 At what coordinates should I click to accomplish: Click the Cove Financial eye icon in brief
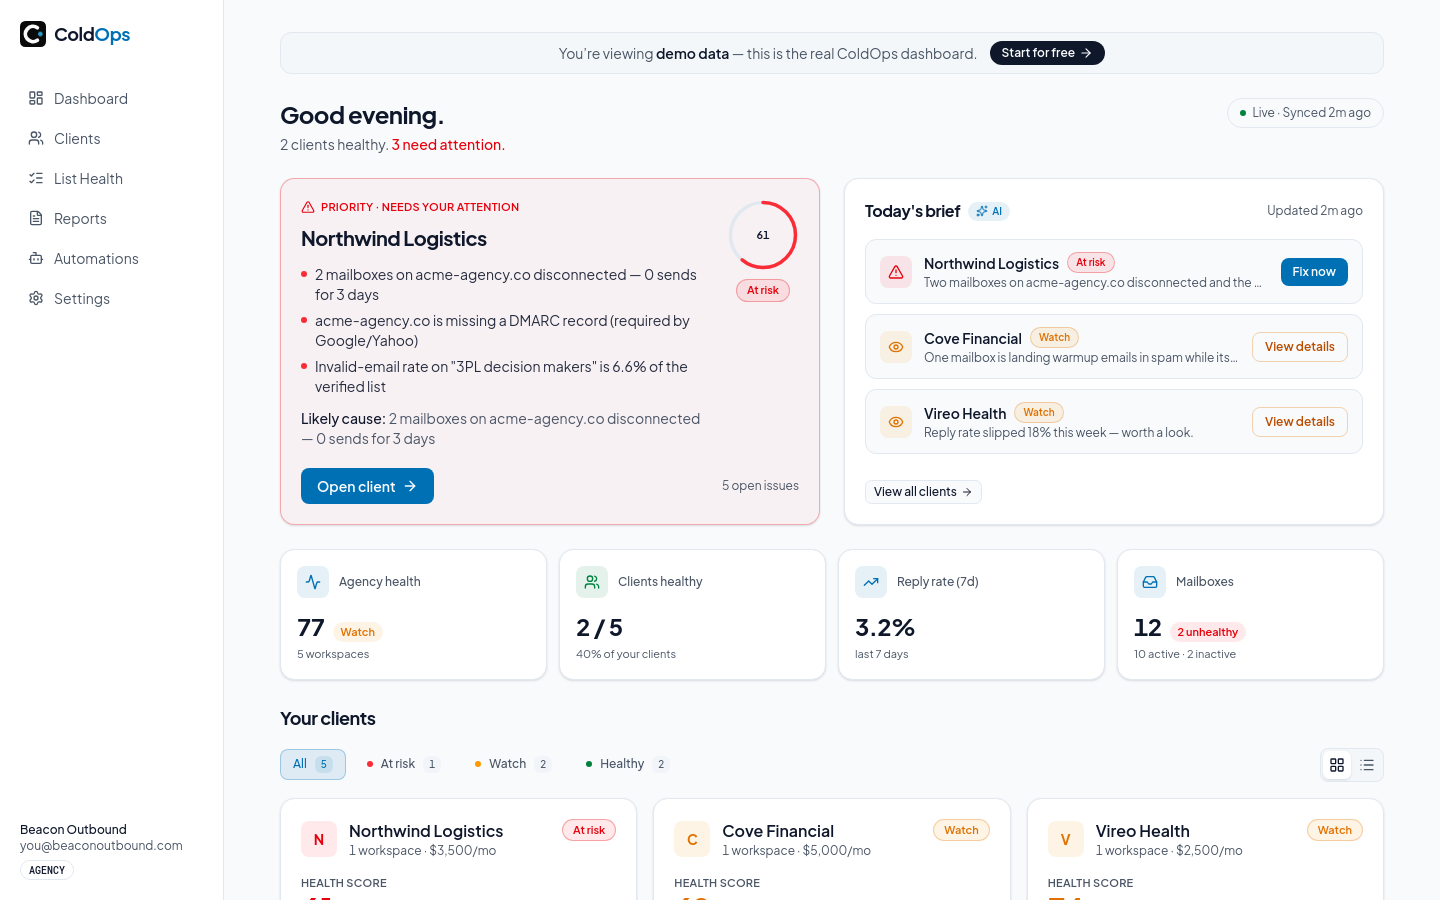[x=896, y=347]
